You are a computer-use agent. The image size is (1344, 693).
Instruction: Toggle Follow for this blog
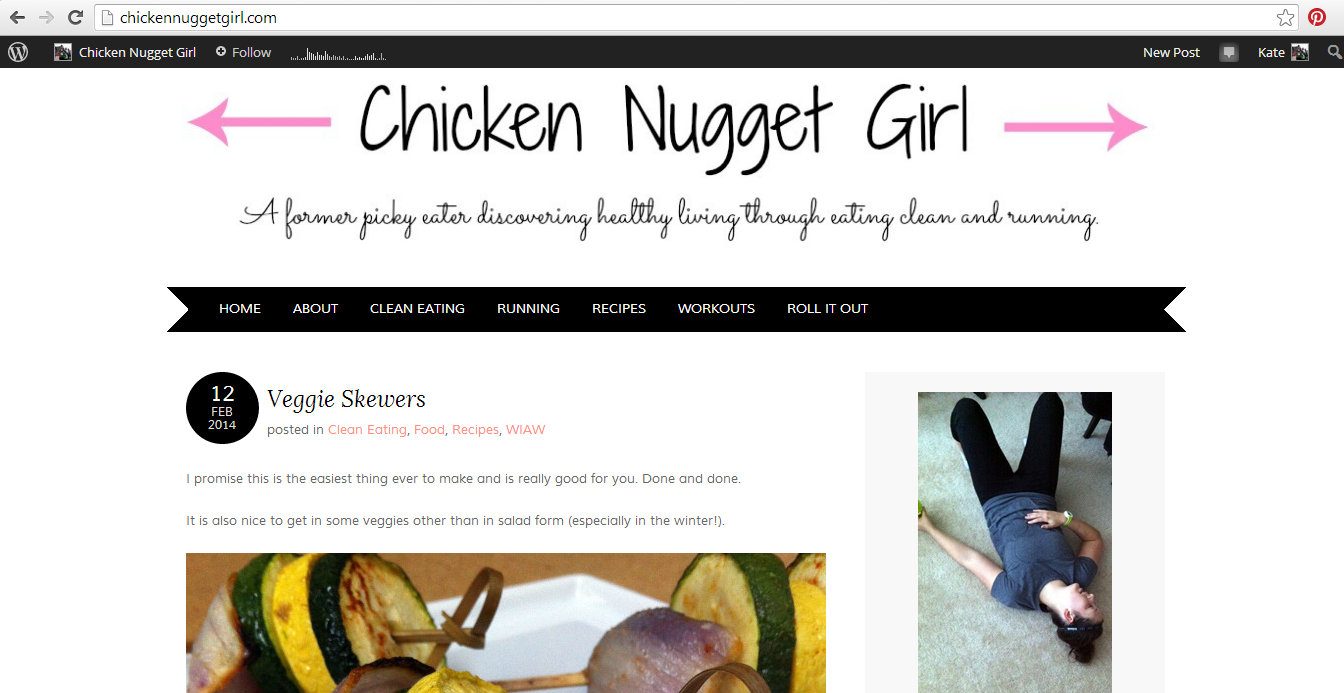click(243, 52)
